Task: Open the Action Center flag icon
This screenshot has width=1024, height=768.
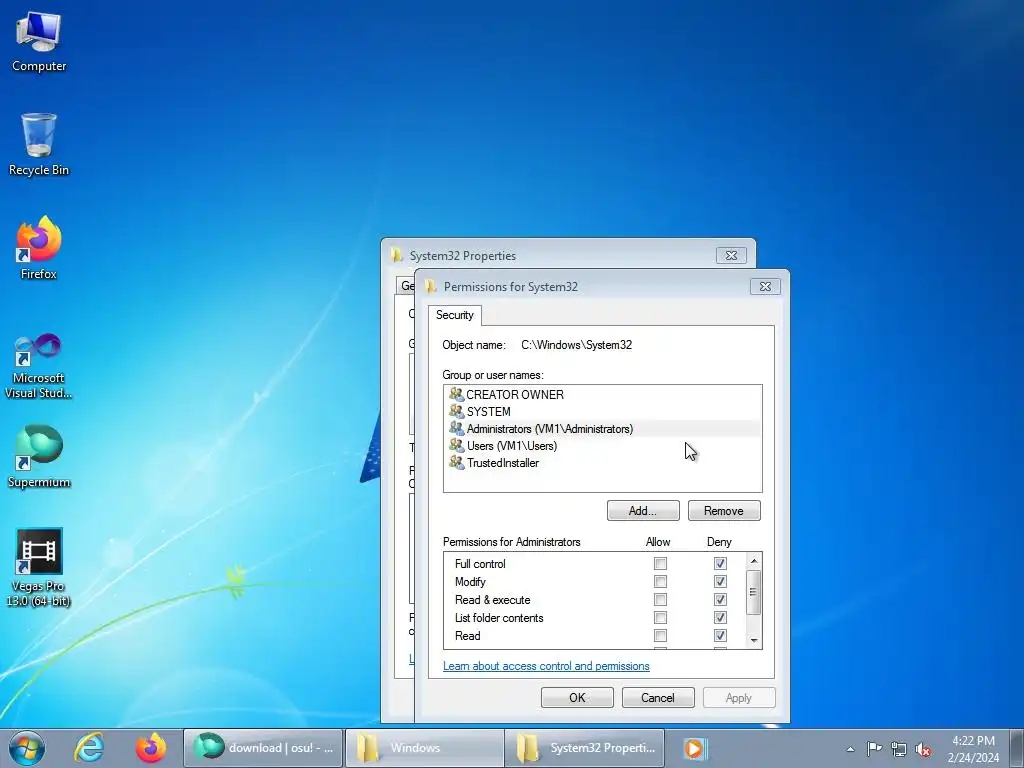Action: tap(874, 749)
